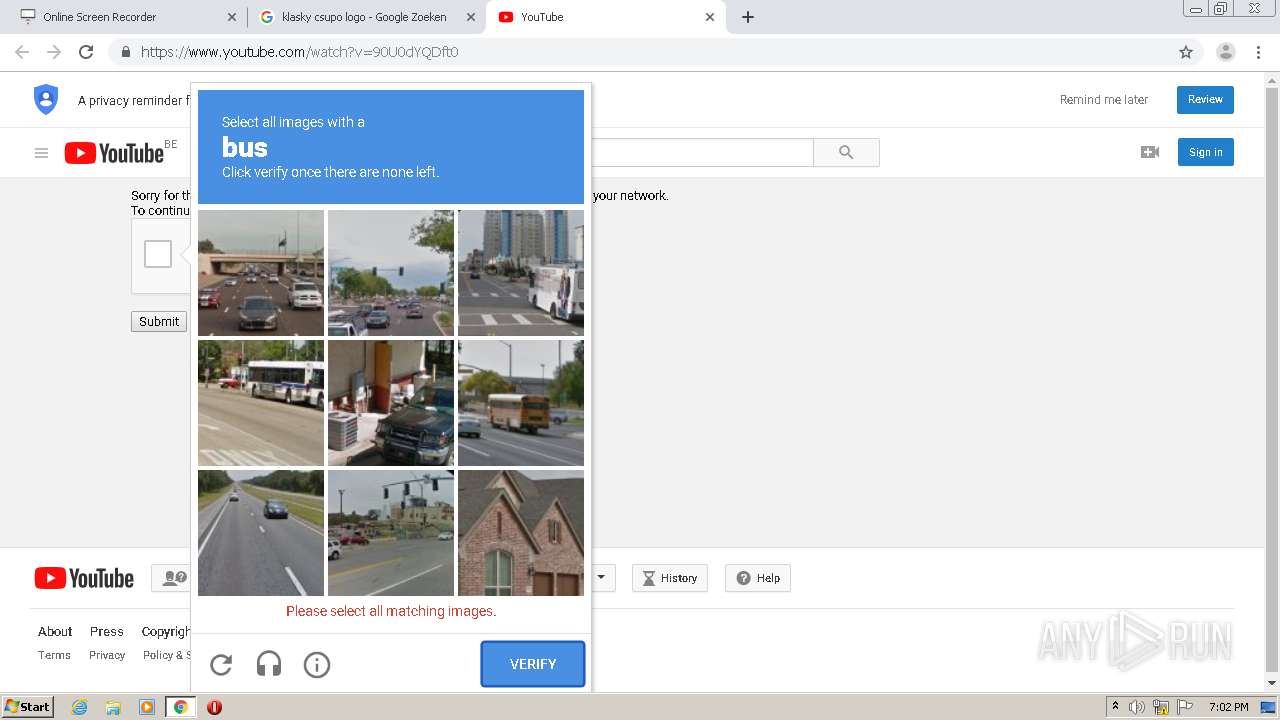The width and height of the screenshot is (1280, 720).
Task: Launch Internet Explorer from taskbar
Action: 79,707
